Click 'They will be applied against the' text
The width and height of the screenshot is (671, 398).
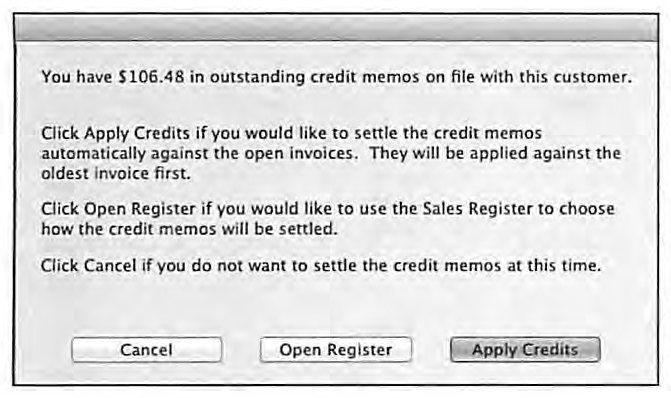point(495,153)
